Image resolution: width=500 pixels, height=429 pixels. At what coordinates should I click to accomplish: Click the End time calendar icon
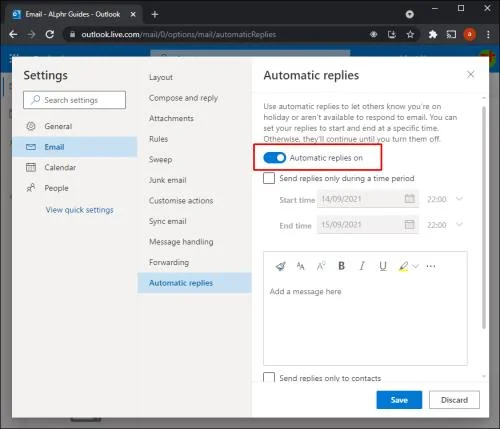[409, 224]
